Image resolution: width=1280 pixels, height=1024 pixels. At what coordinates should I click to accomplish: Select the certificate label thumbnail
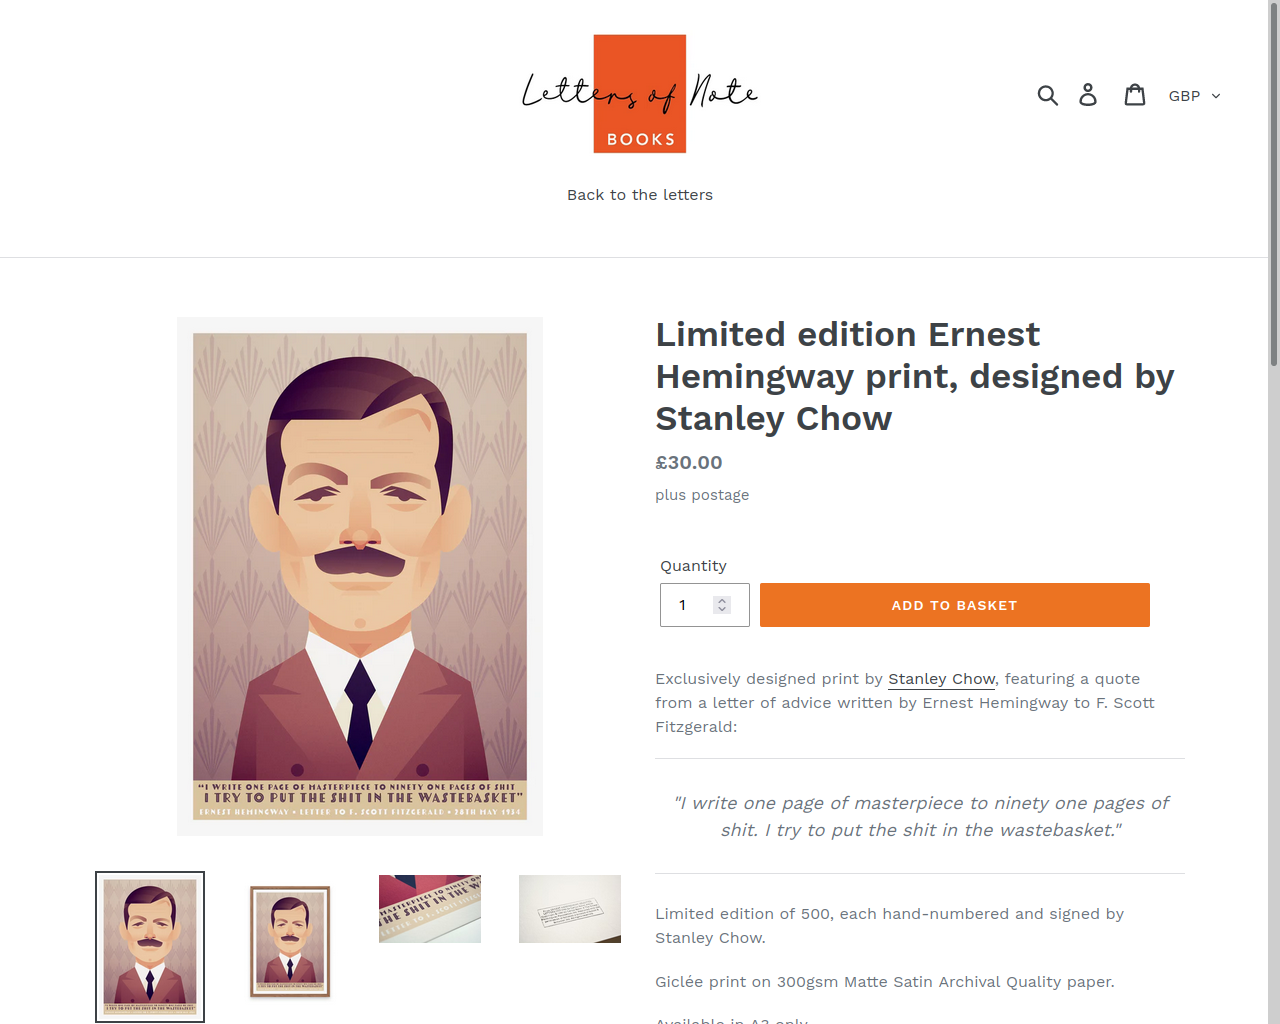570,909
